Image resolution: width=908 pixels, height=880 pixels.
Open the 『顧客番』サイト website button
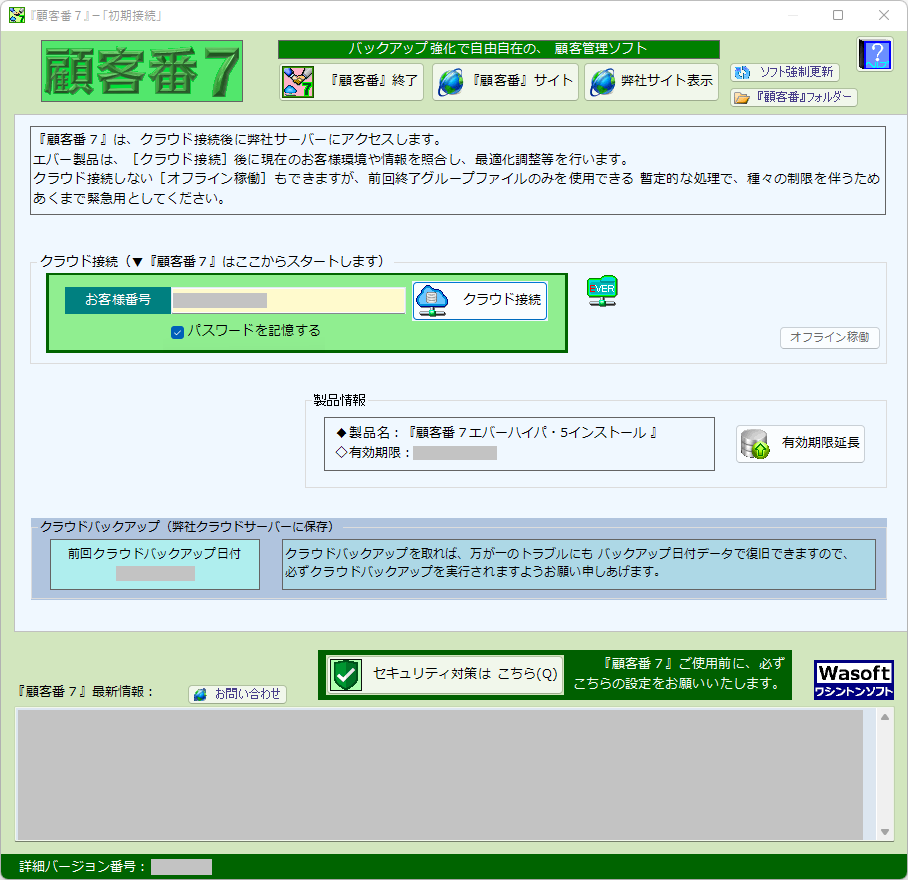(x=505, y=81)
